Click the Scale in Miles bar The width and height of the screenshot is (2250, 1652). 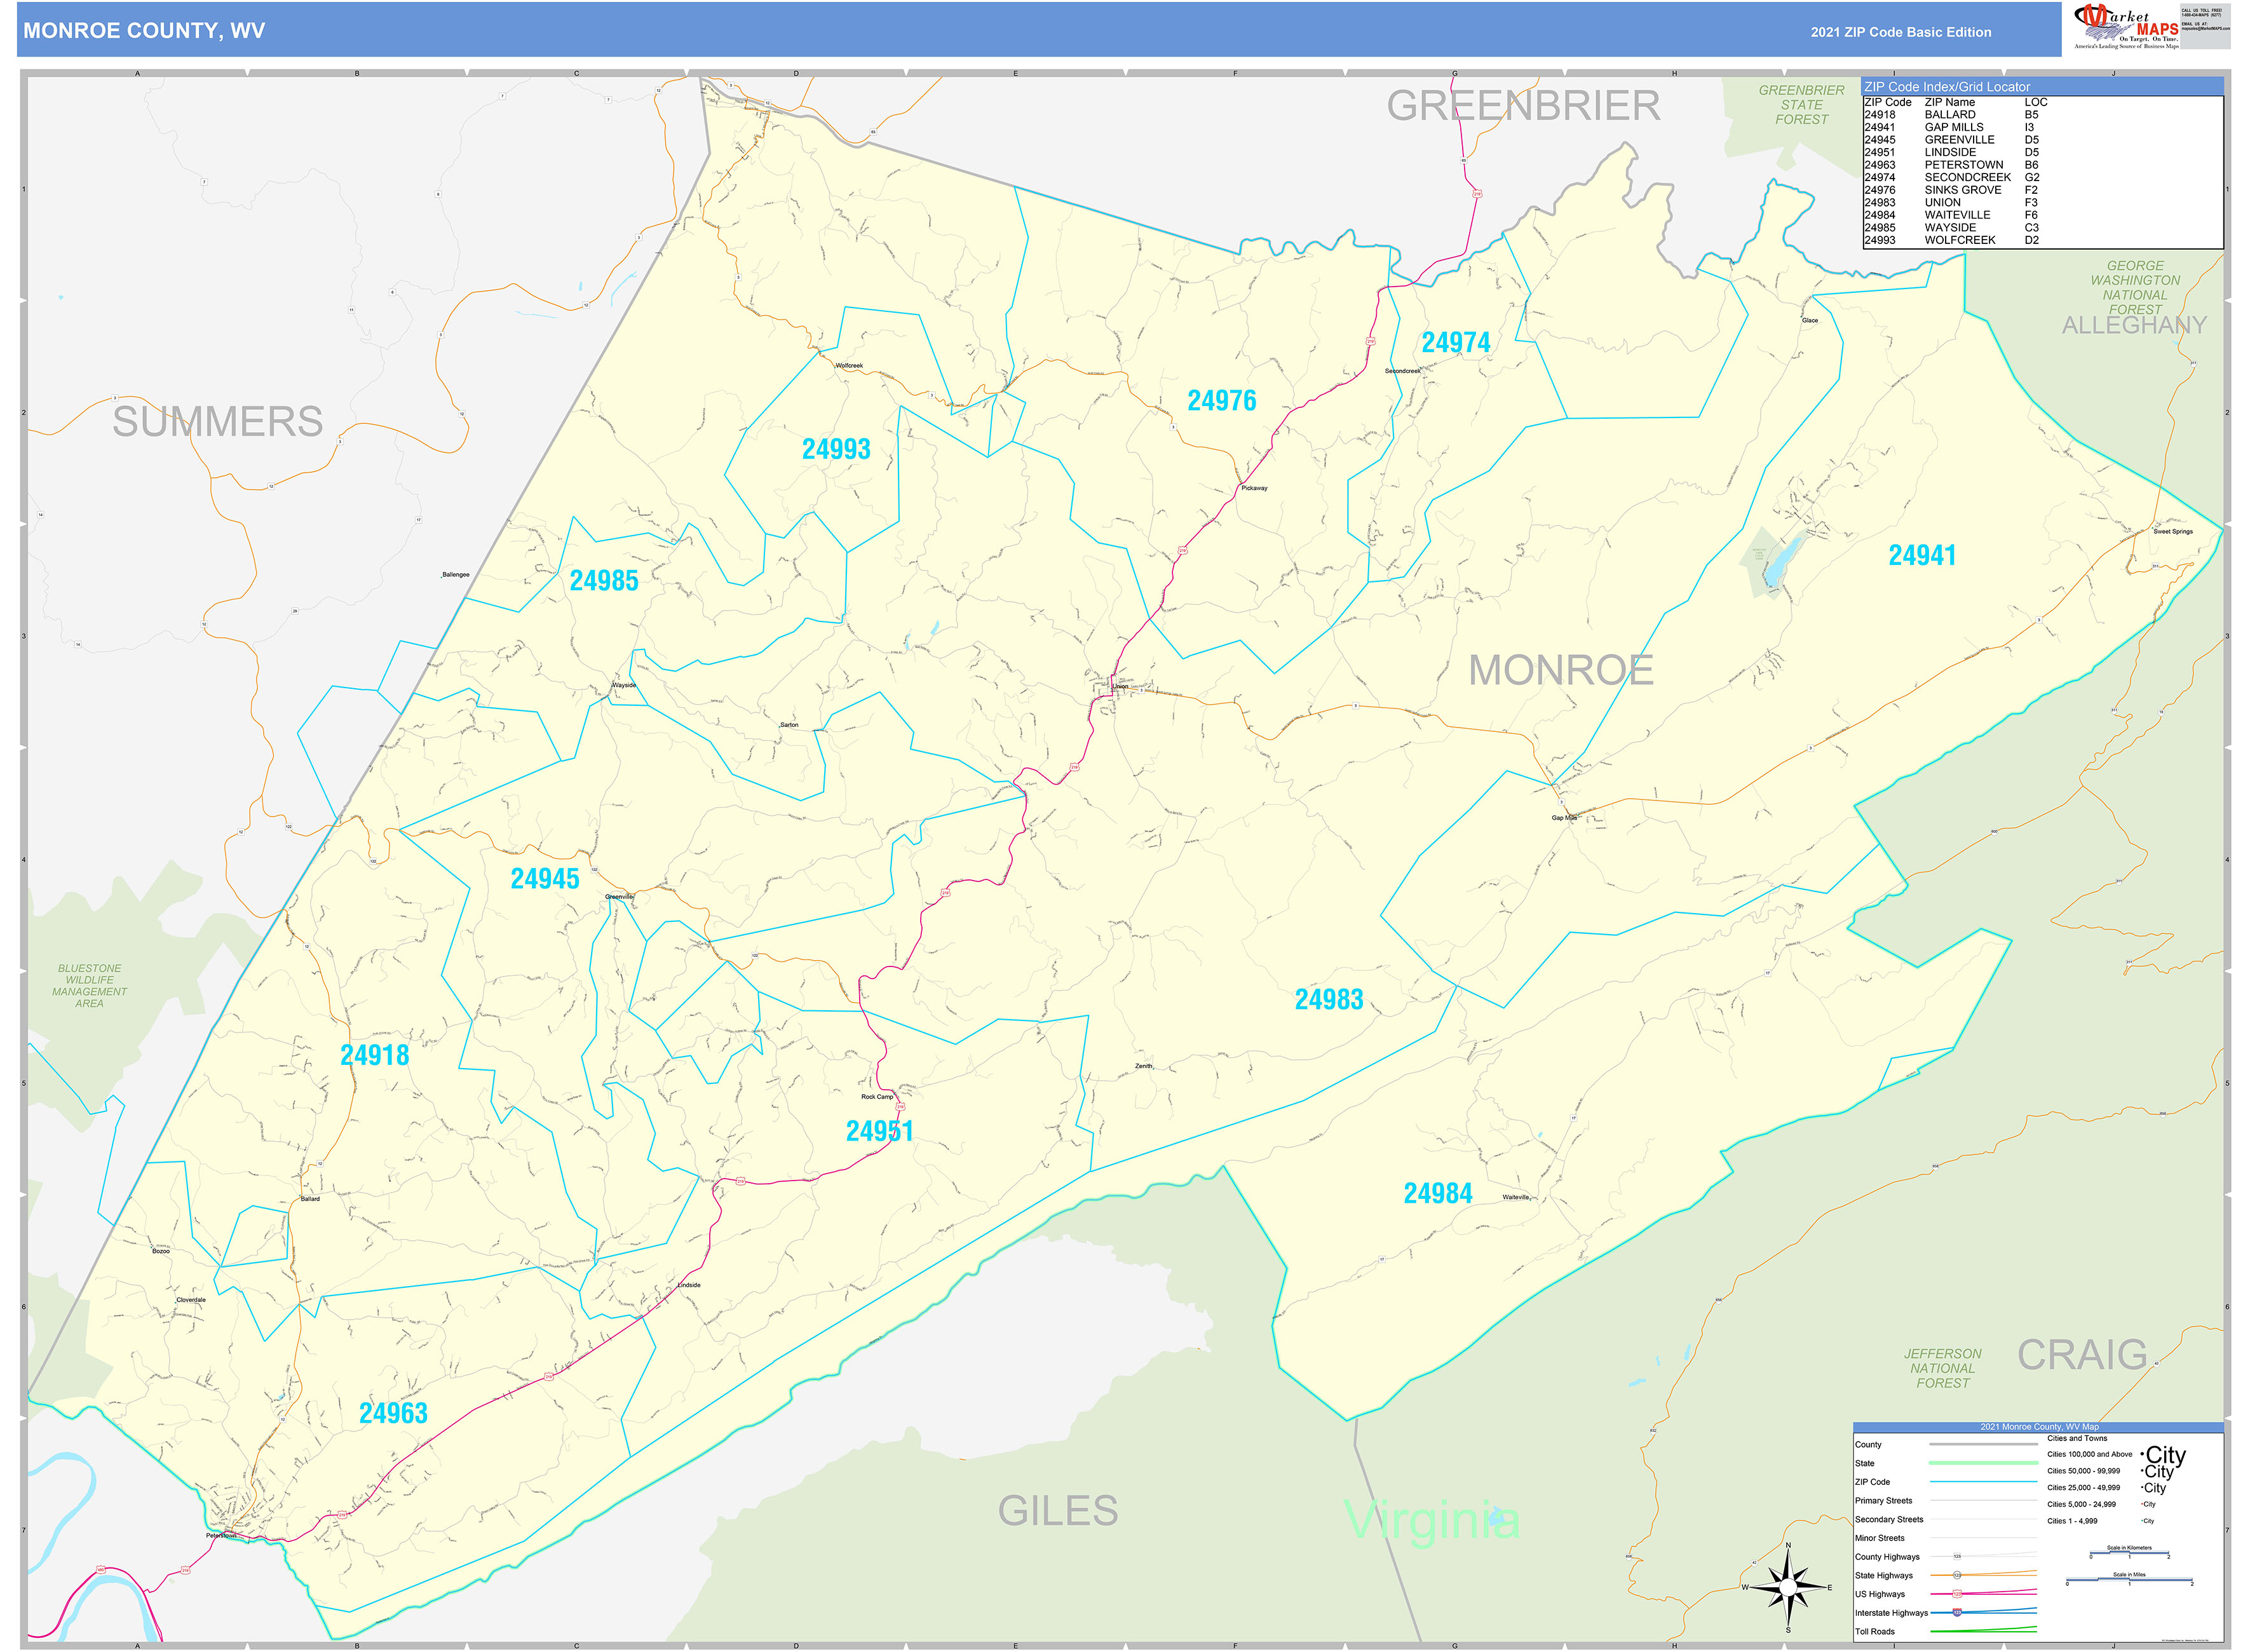(x=2129, y=1581)
